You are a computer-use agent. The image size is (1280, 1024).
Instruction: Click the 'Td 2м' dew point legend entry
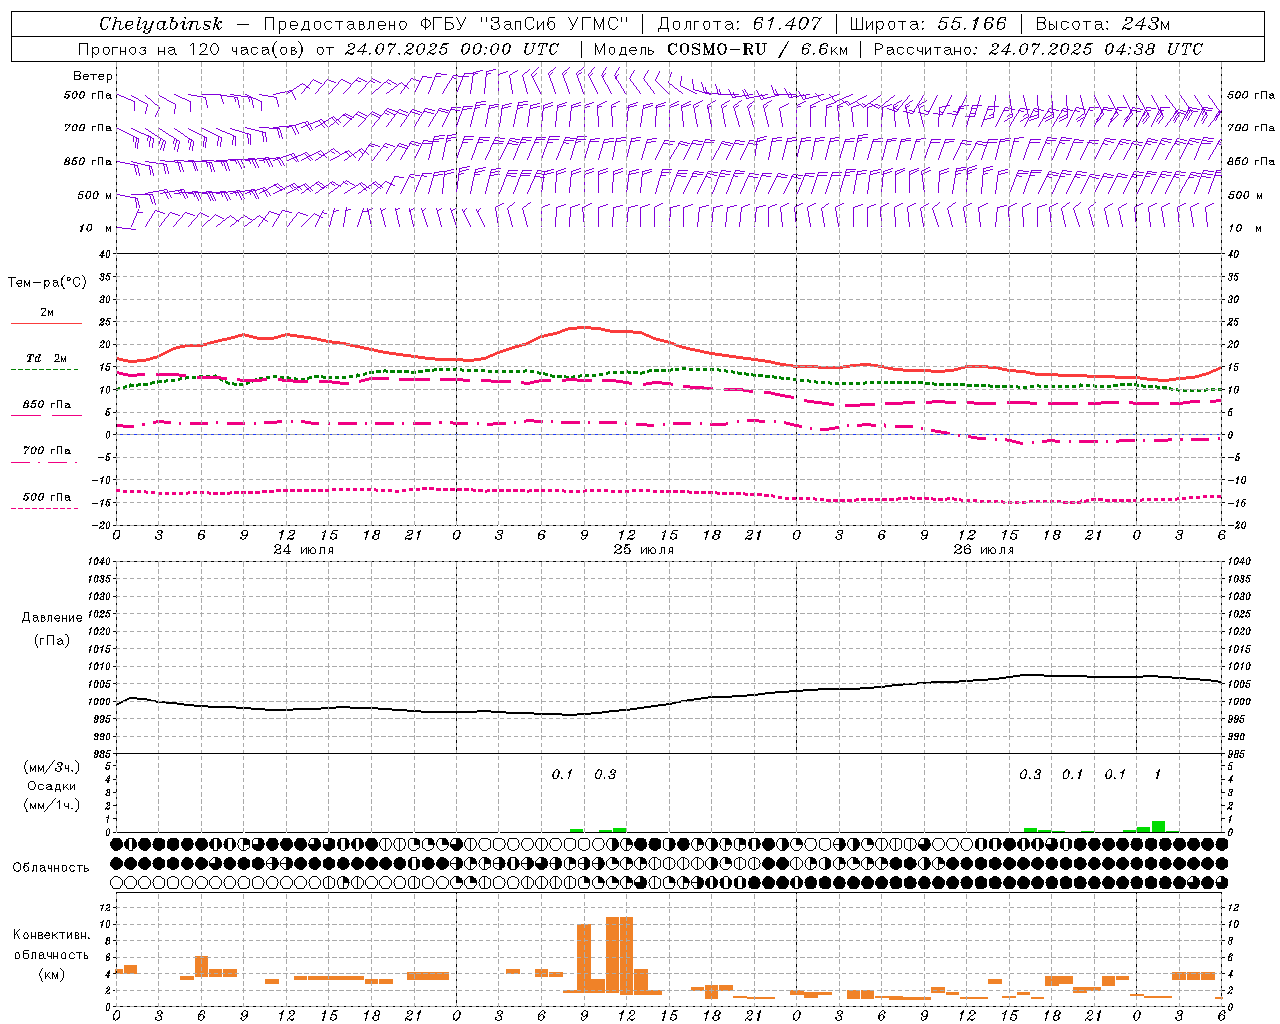click(46, 358)
